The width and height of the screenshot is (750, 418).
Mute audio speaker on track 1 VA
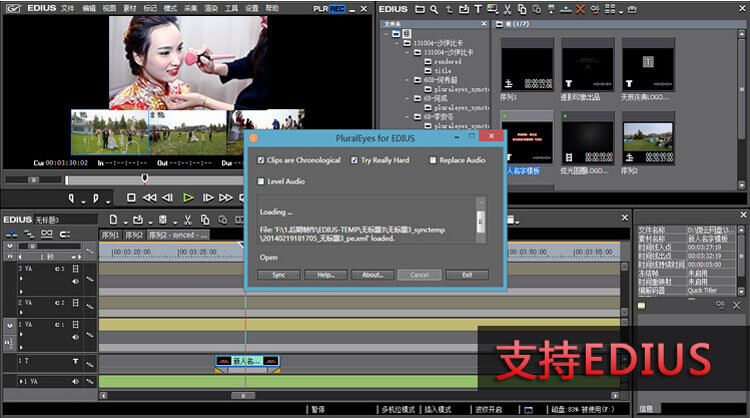(x=75, y=337)
